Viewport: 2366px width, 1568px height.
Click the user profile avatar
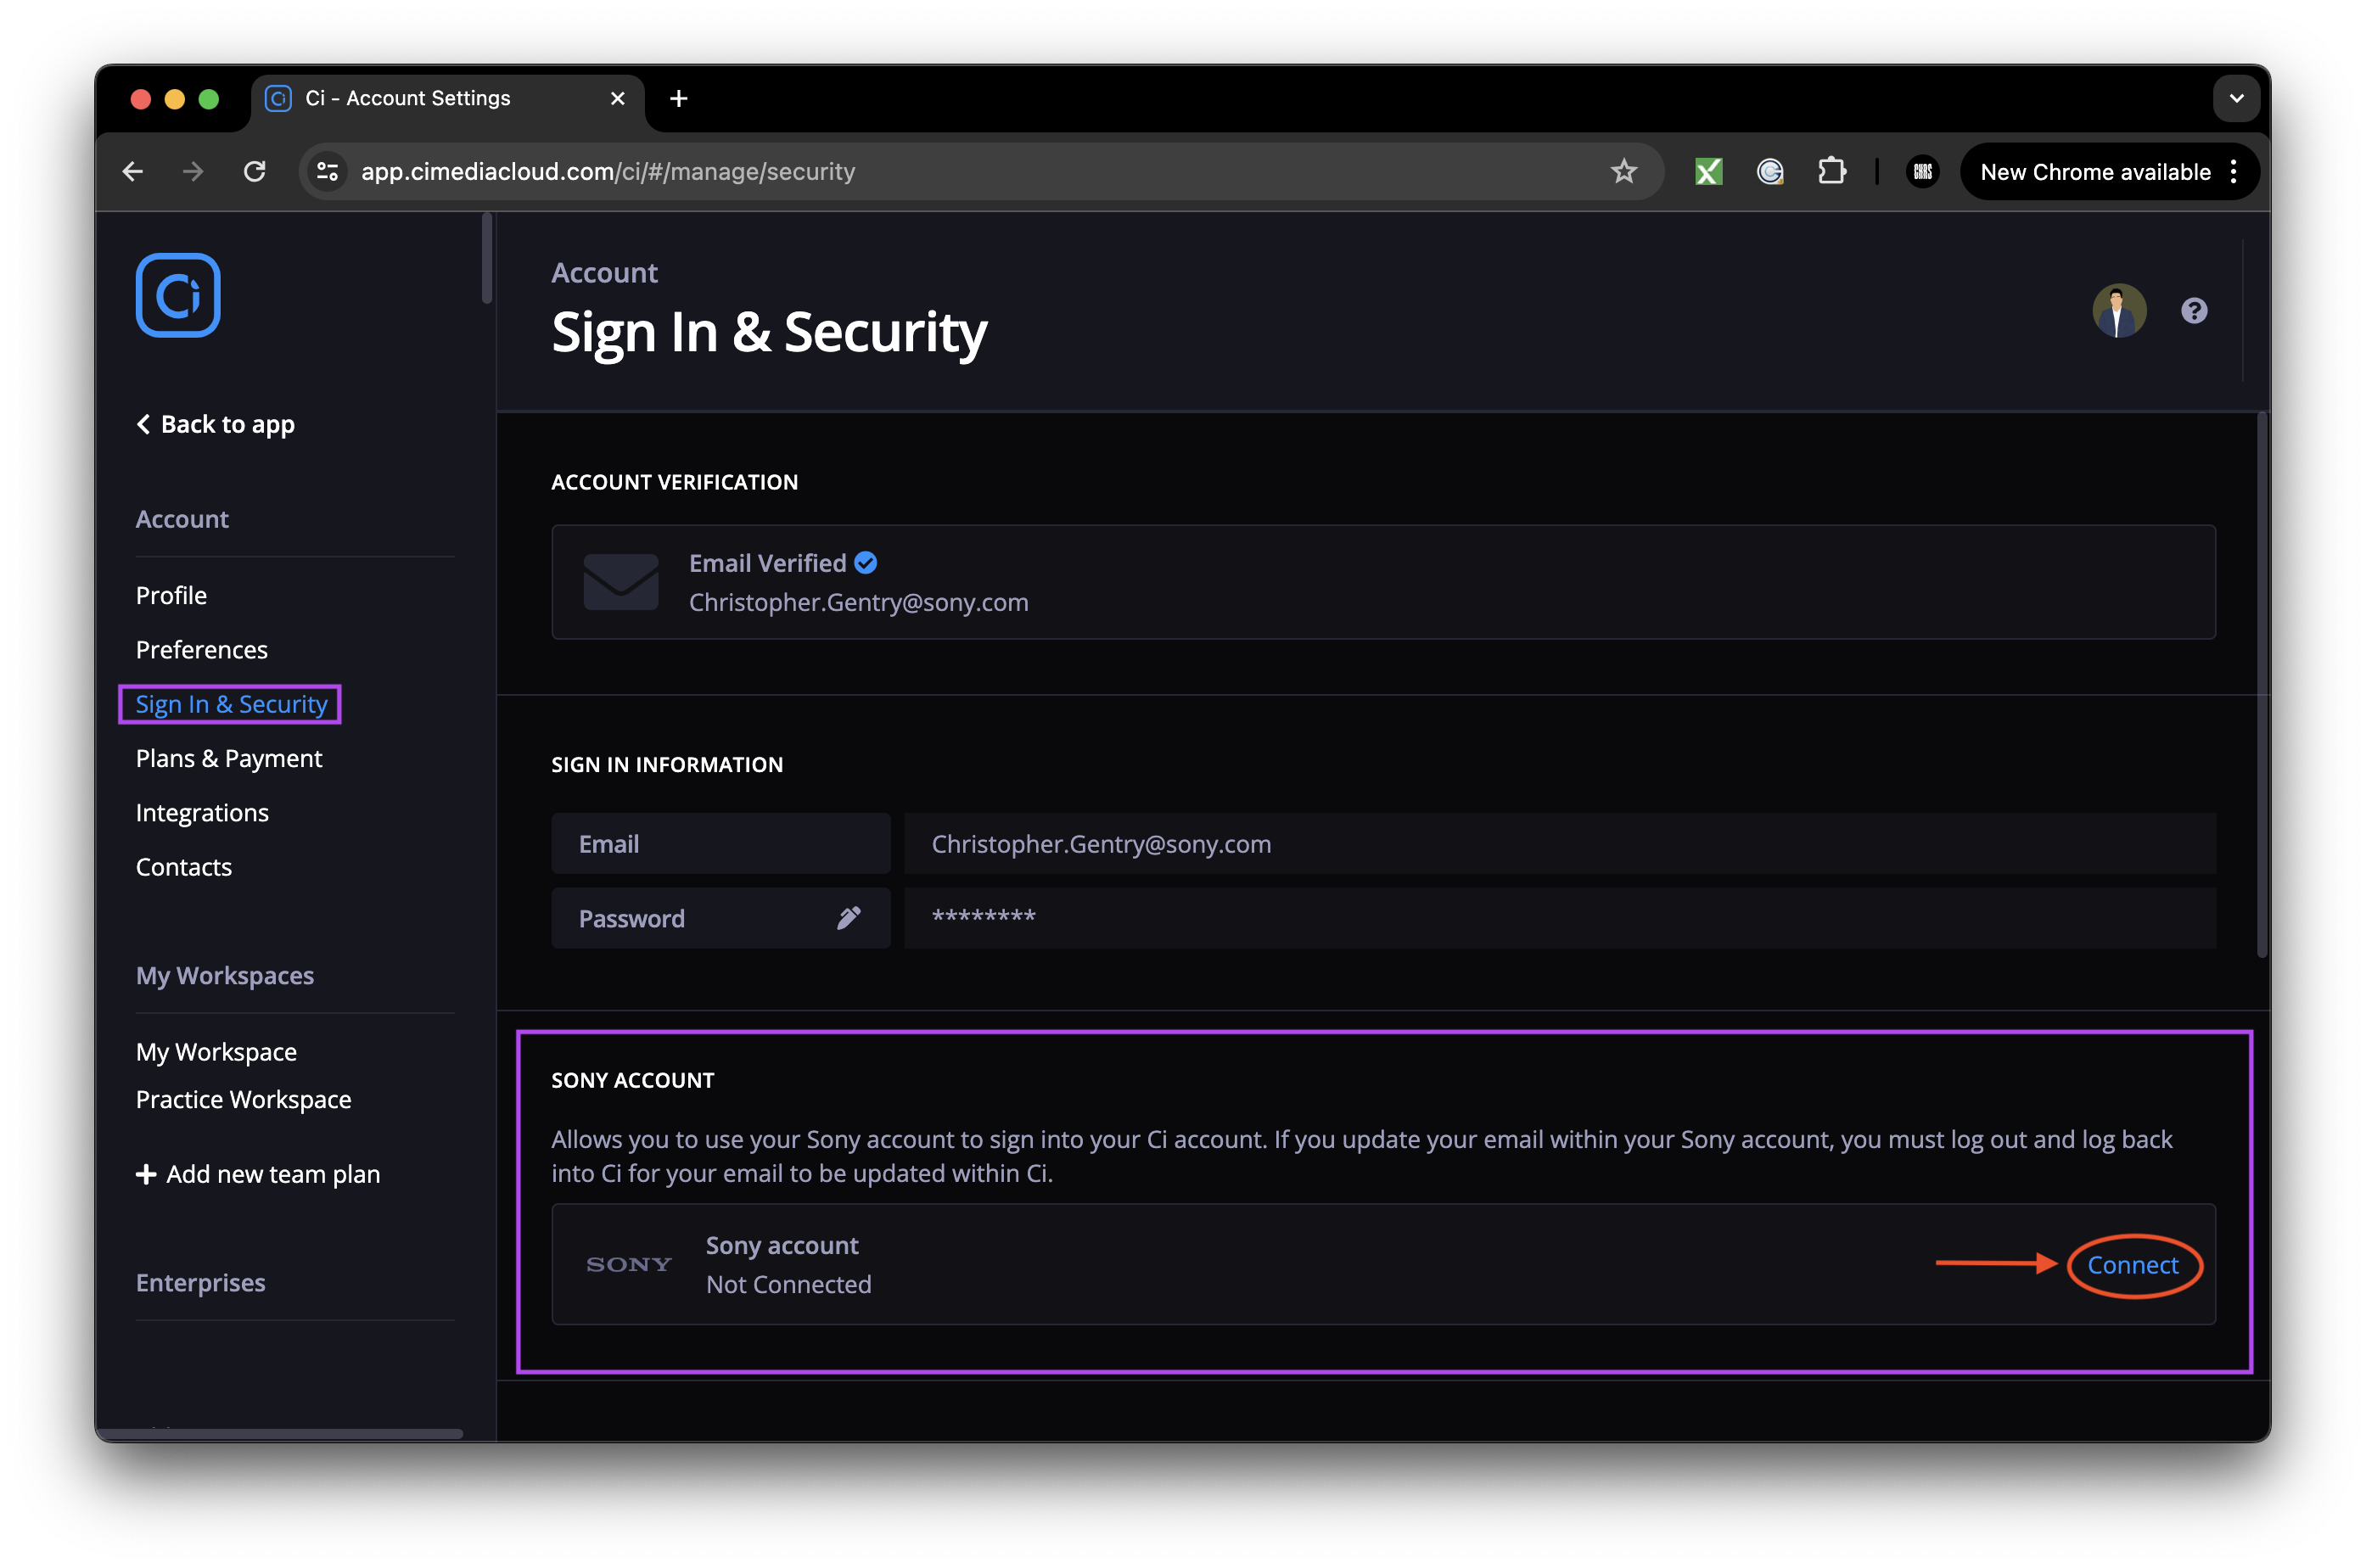(2119, 311)
